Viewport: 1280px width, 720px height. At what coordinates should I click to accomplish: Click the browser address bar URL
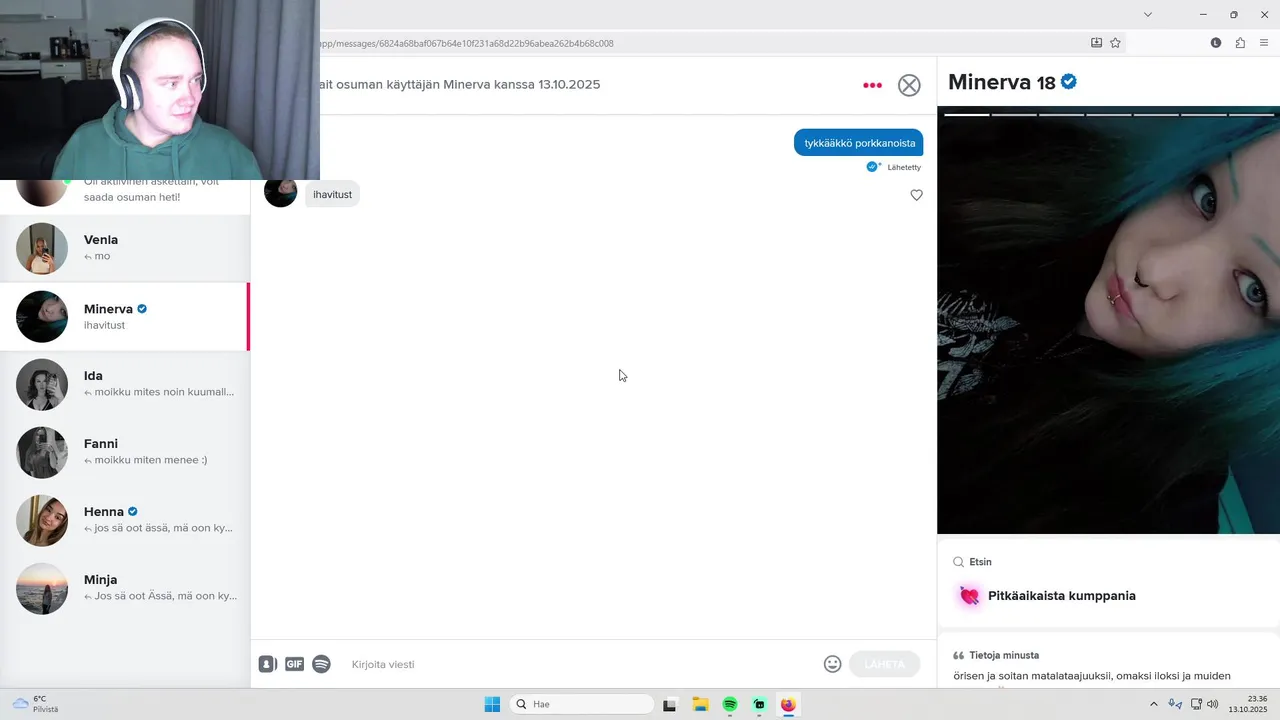pos(466,43)
